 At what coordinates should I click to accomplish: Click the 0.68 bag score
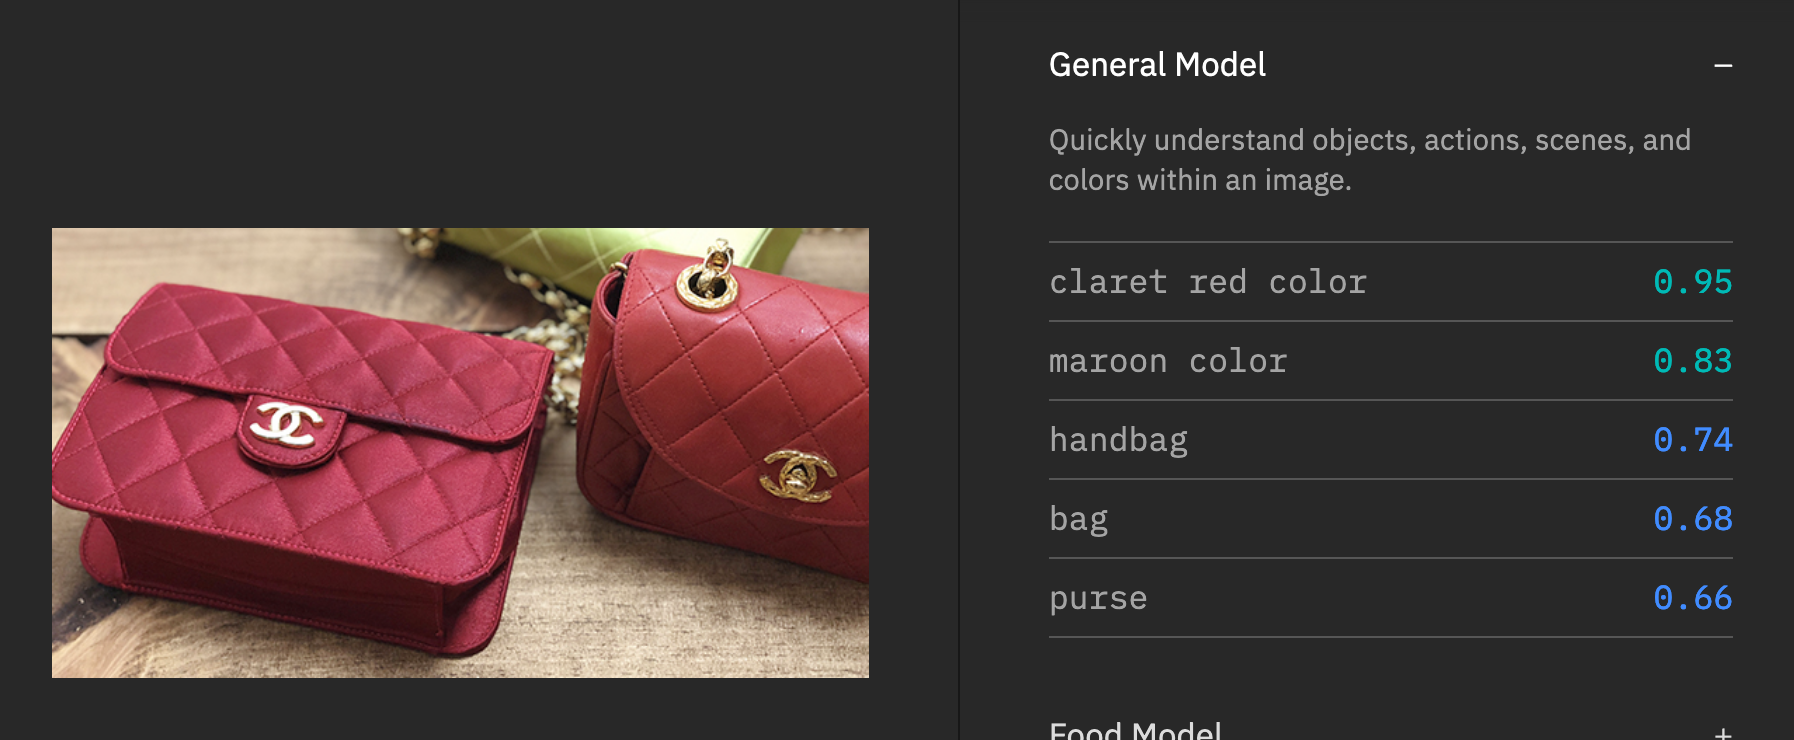1692,519
